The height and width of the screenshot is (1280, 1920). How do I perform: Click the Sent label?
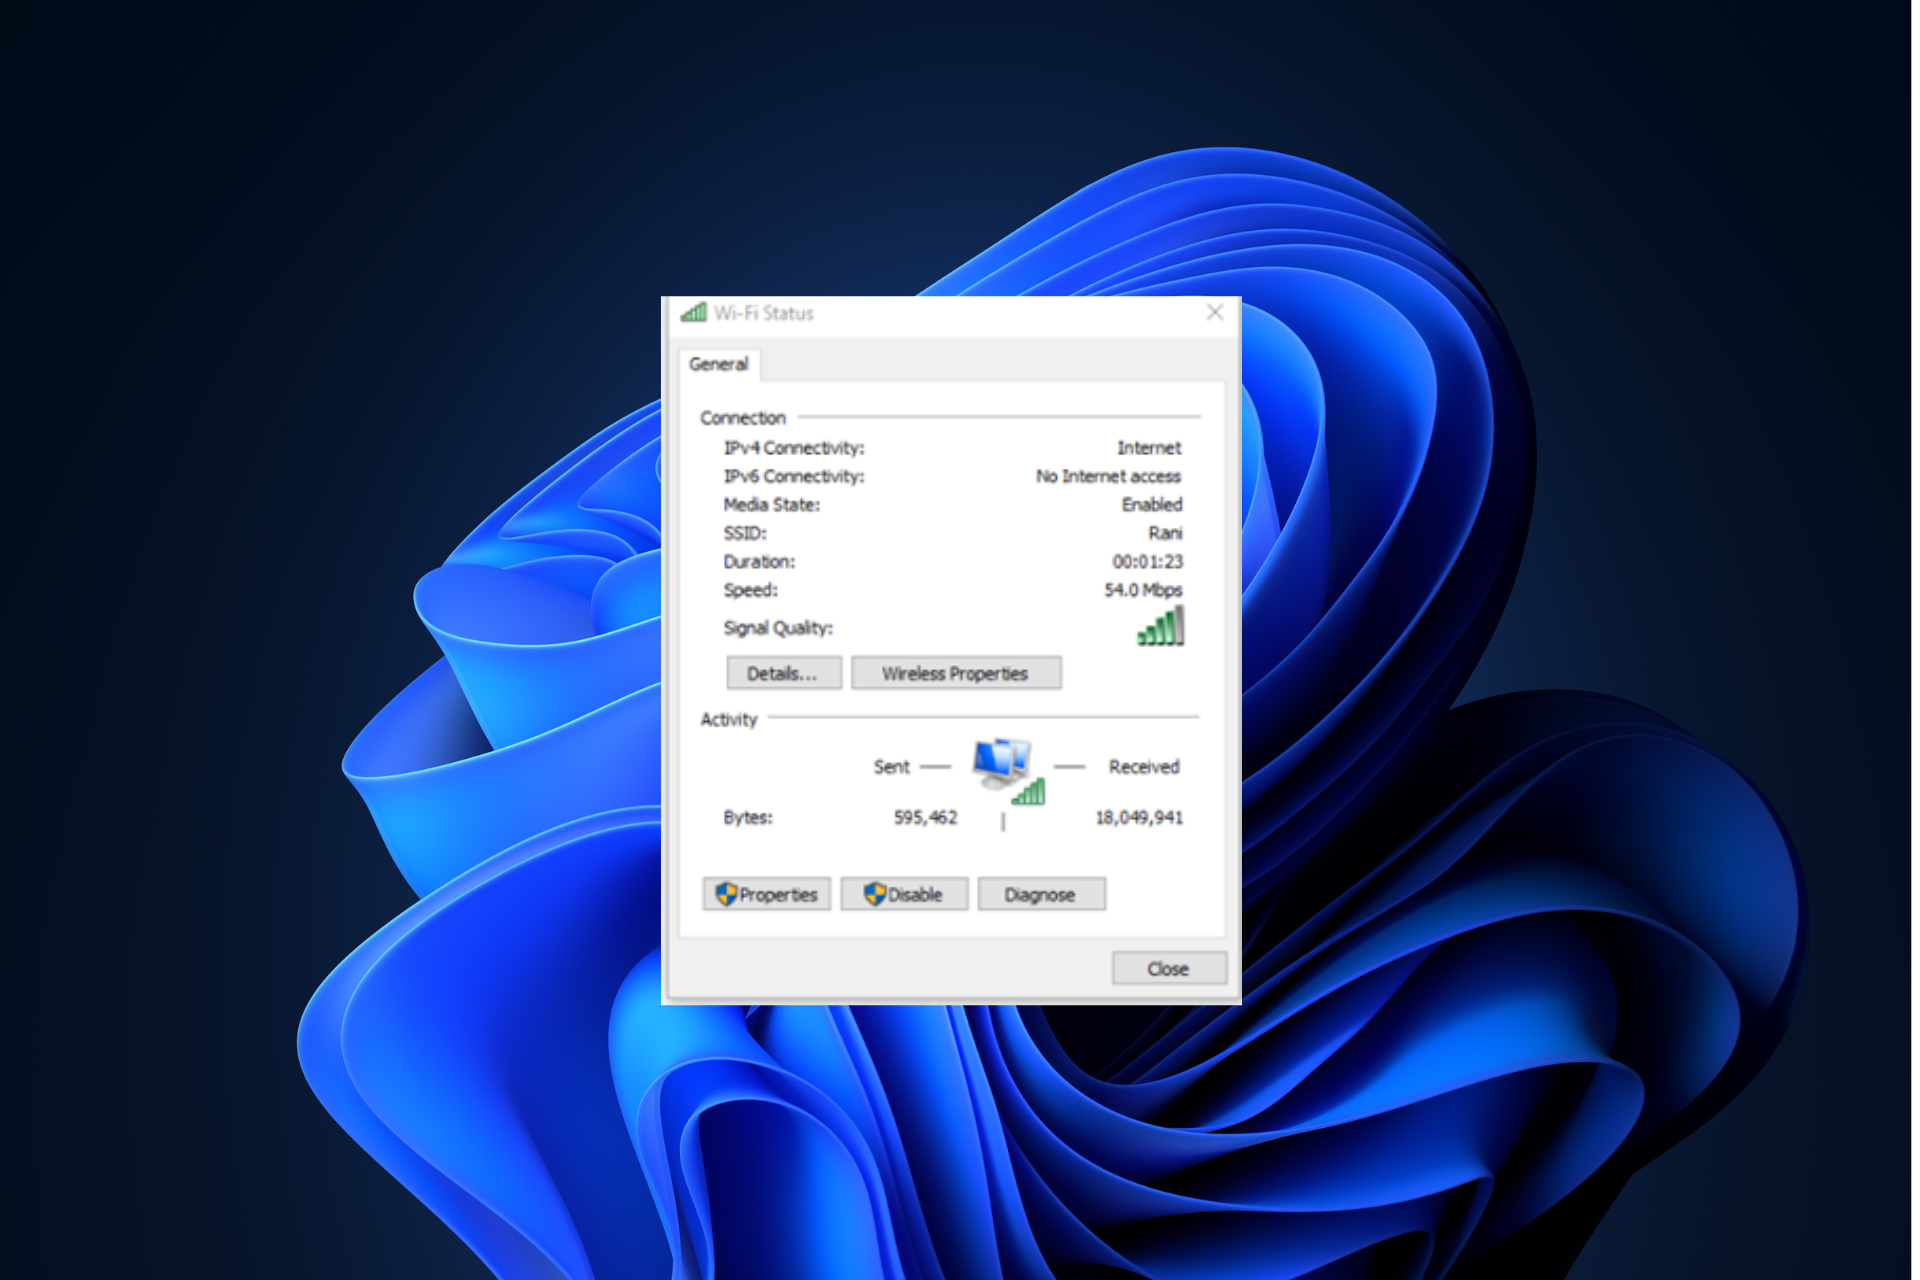(891, 767)
